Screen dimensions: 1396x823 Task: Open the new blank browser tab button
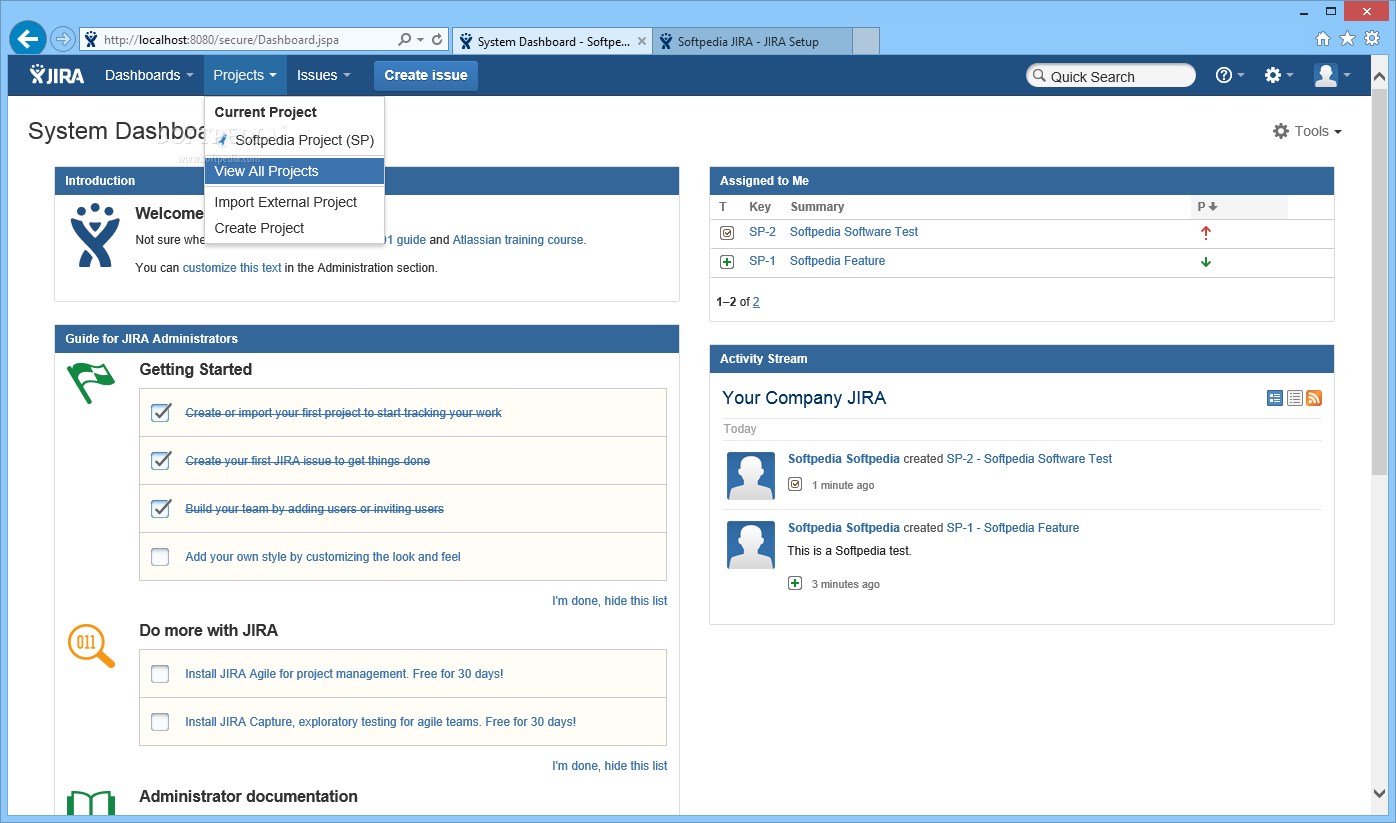(866, 42)
